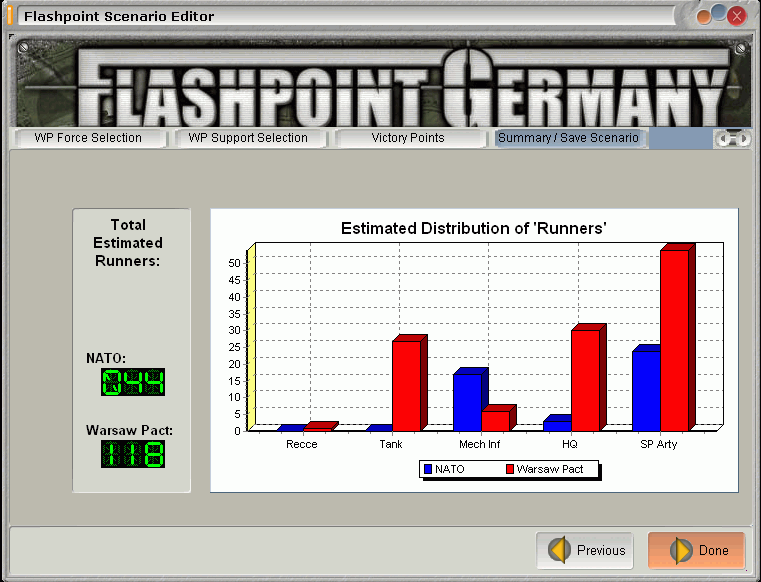Click the 'NATO' legend text

tap(450, 469)
